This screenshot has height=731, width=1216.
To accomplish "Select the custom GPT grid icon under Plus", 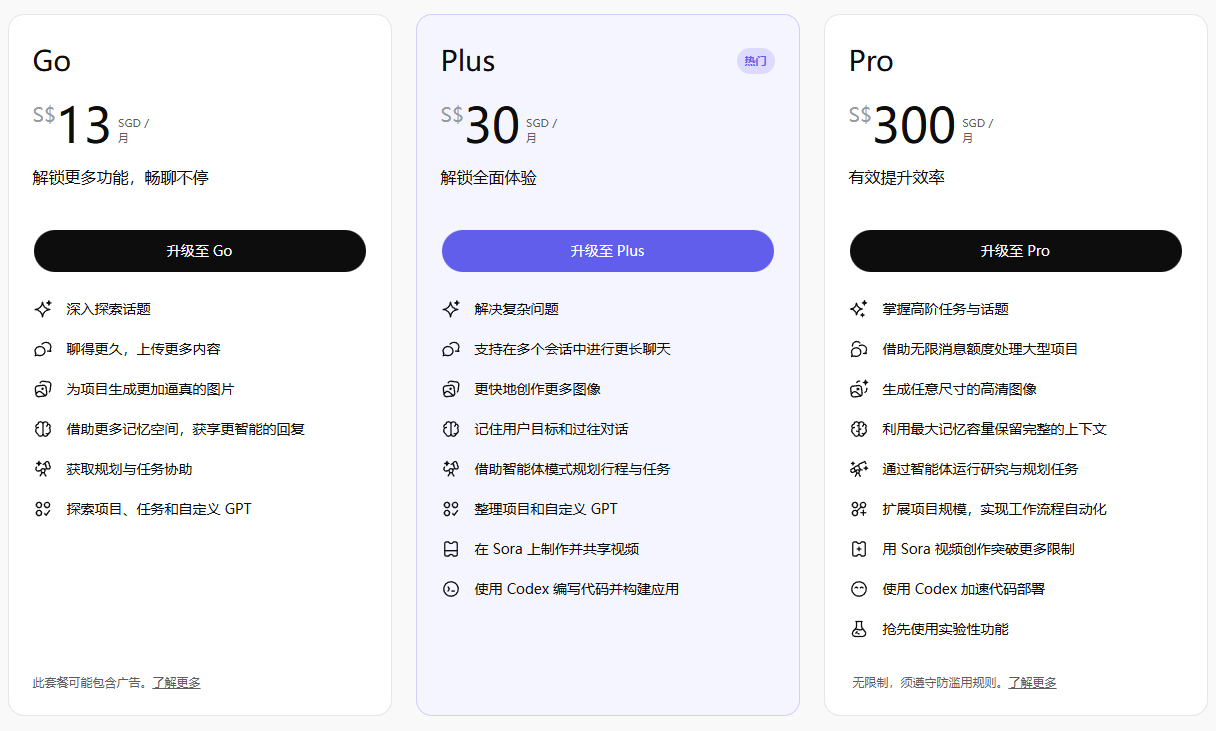I will 452,509.
